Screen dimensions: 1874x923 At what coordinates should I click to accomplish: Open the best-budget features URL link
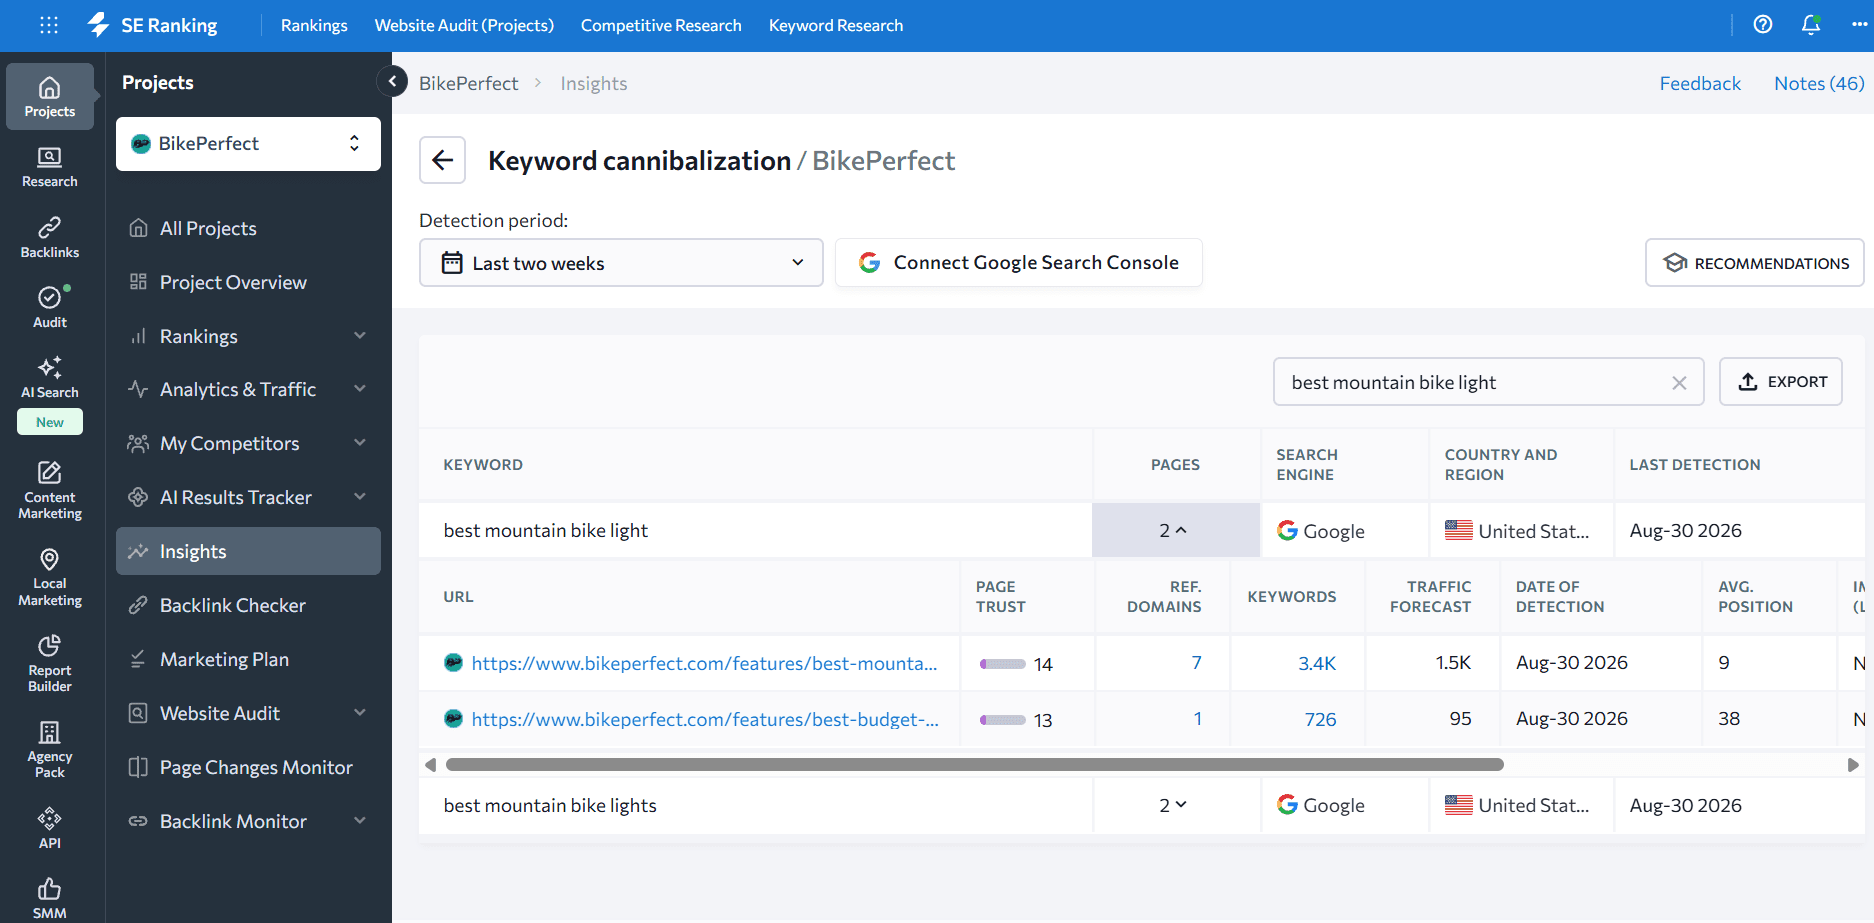[x=705, y=719]
